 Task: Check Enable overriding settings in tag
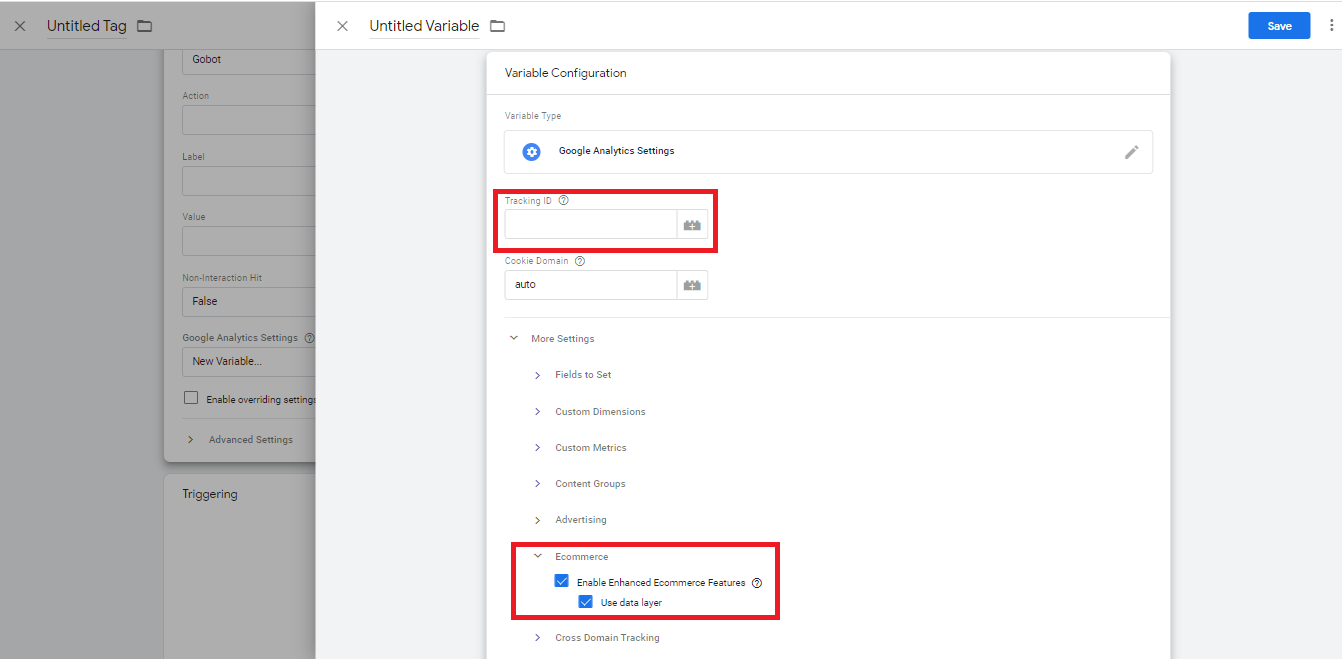point(191,398)
